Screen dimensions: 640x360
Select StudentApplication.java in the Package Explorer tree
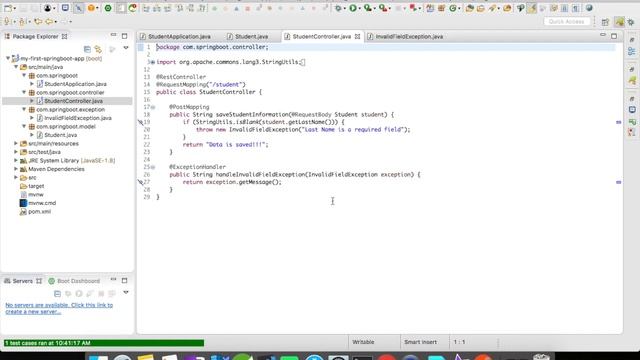click(75, 84)
